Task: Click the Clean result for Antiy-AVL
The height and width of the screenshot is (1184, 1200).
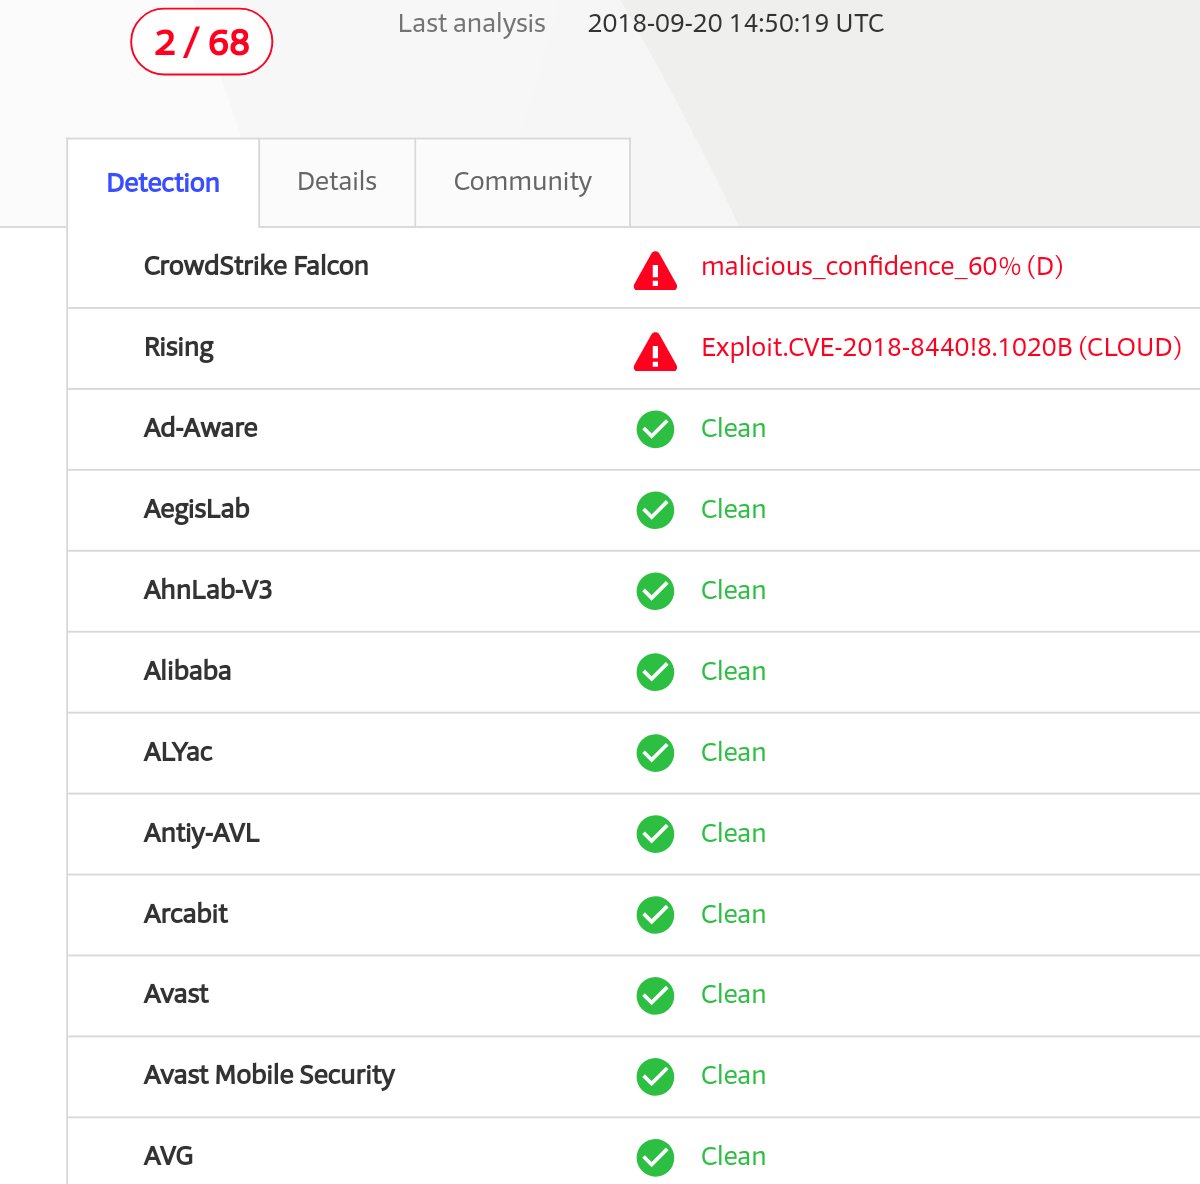Action: [734, 833]
